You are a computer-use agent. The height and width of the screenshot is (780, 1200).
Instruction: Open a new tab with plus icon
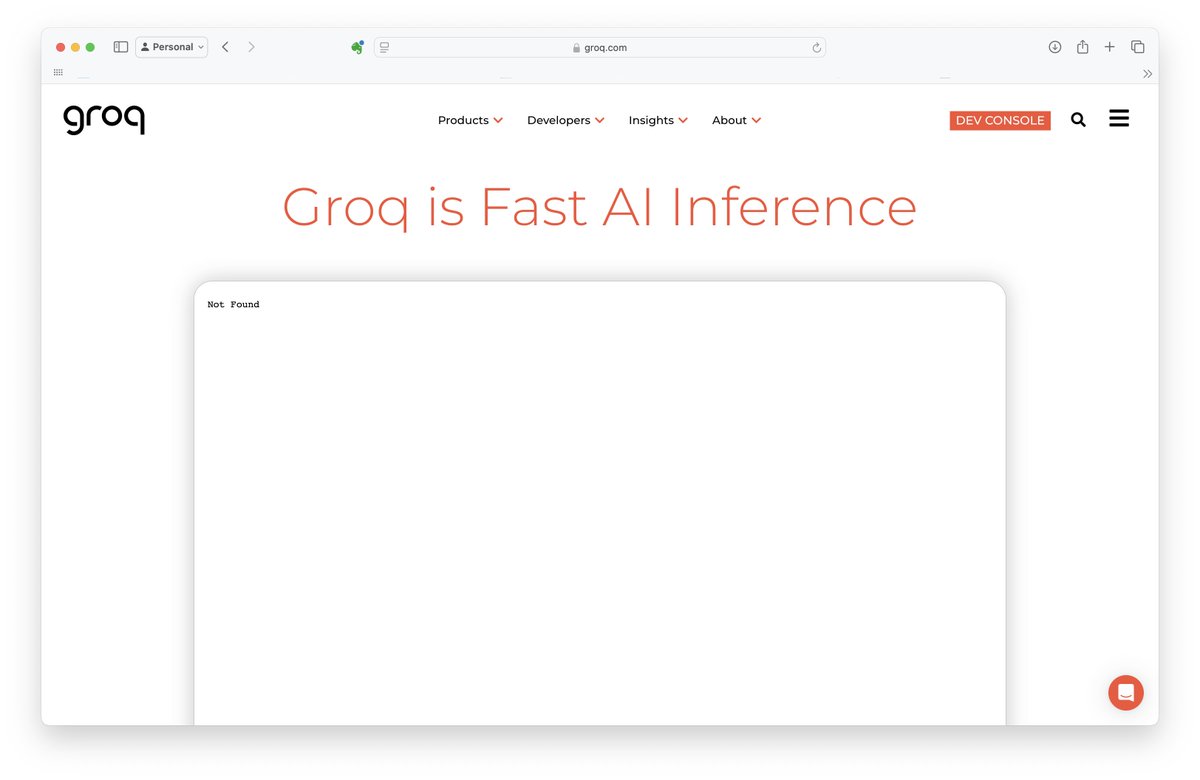1110,47
